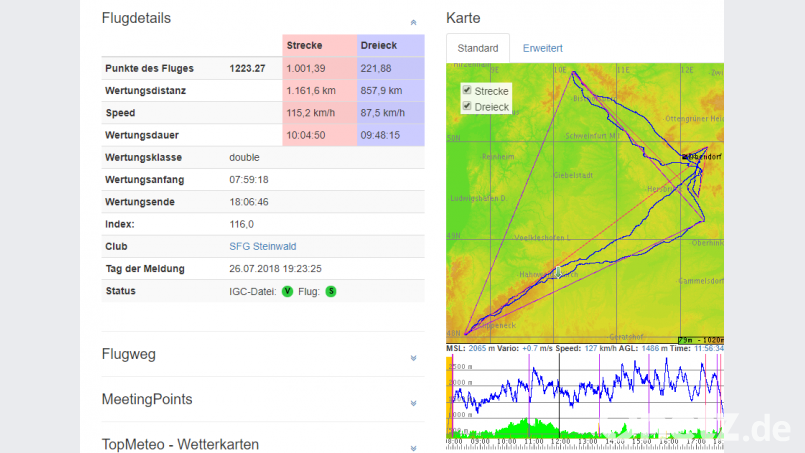Expand the TopMeteo - Wetterkarten chevron

click(413, 447)
